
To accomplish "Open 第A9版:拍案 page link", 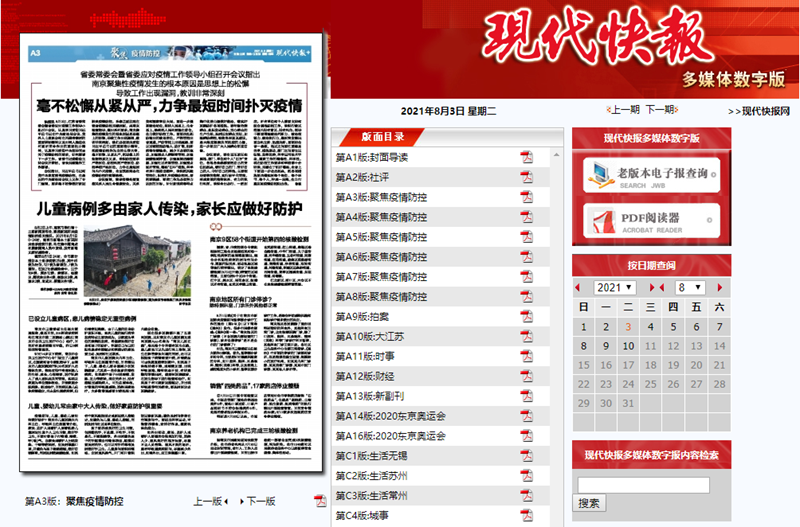I will [x=362, y=316].
